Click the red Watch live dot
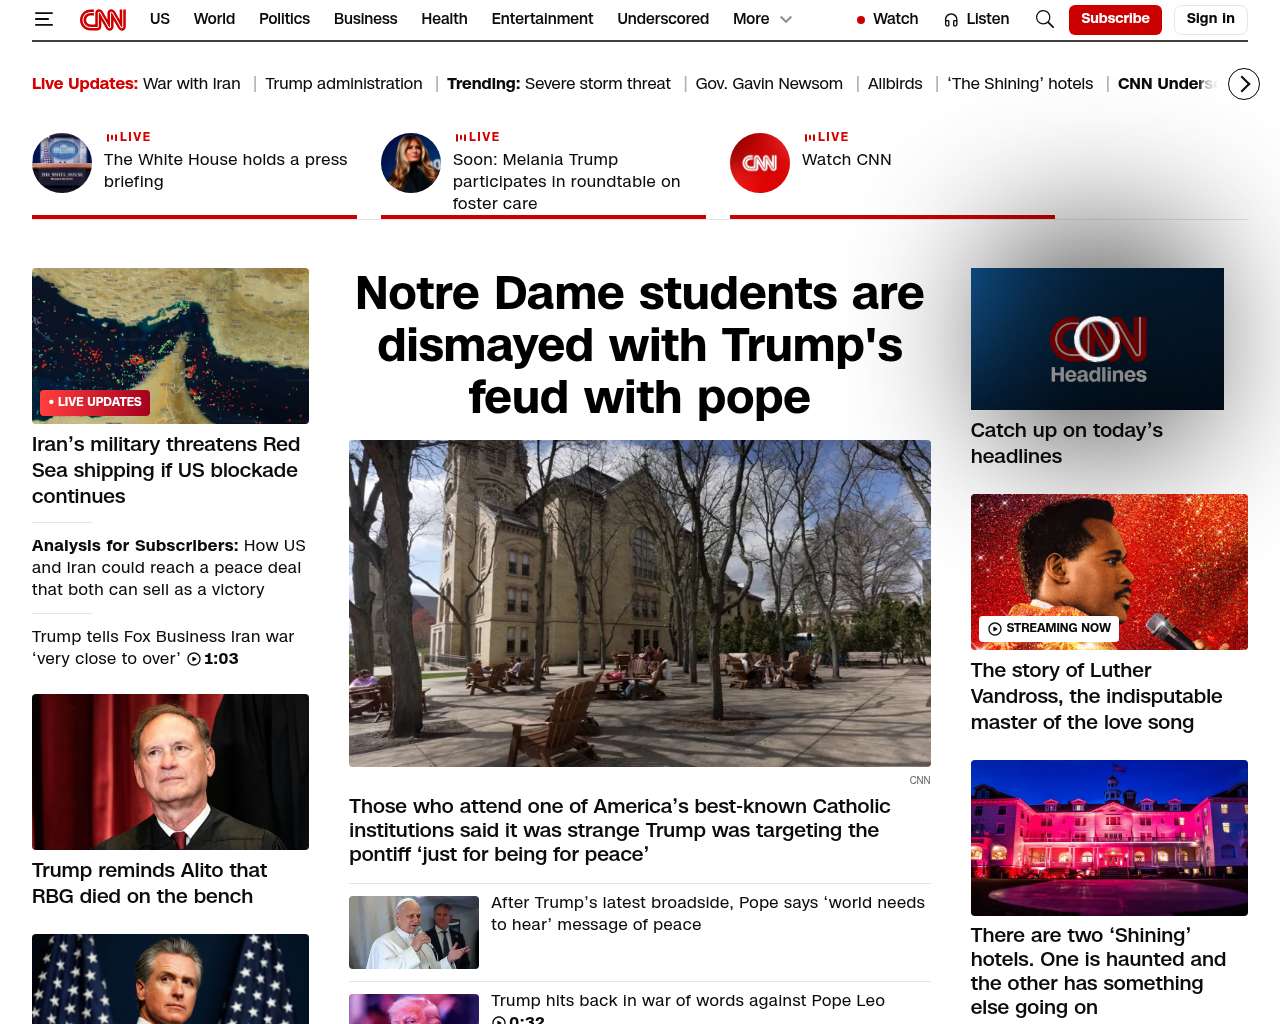1280x1024 pixels. click(x=861, y=20)
